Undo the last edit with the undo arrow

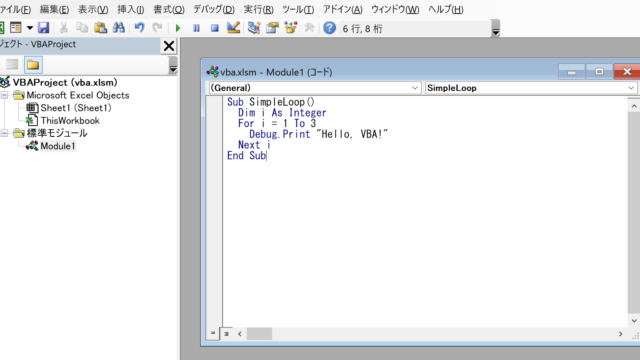point(140,28)
